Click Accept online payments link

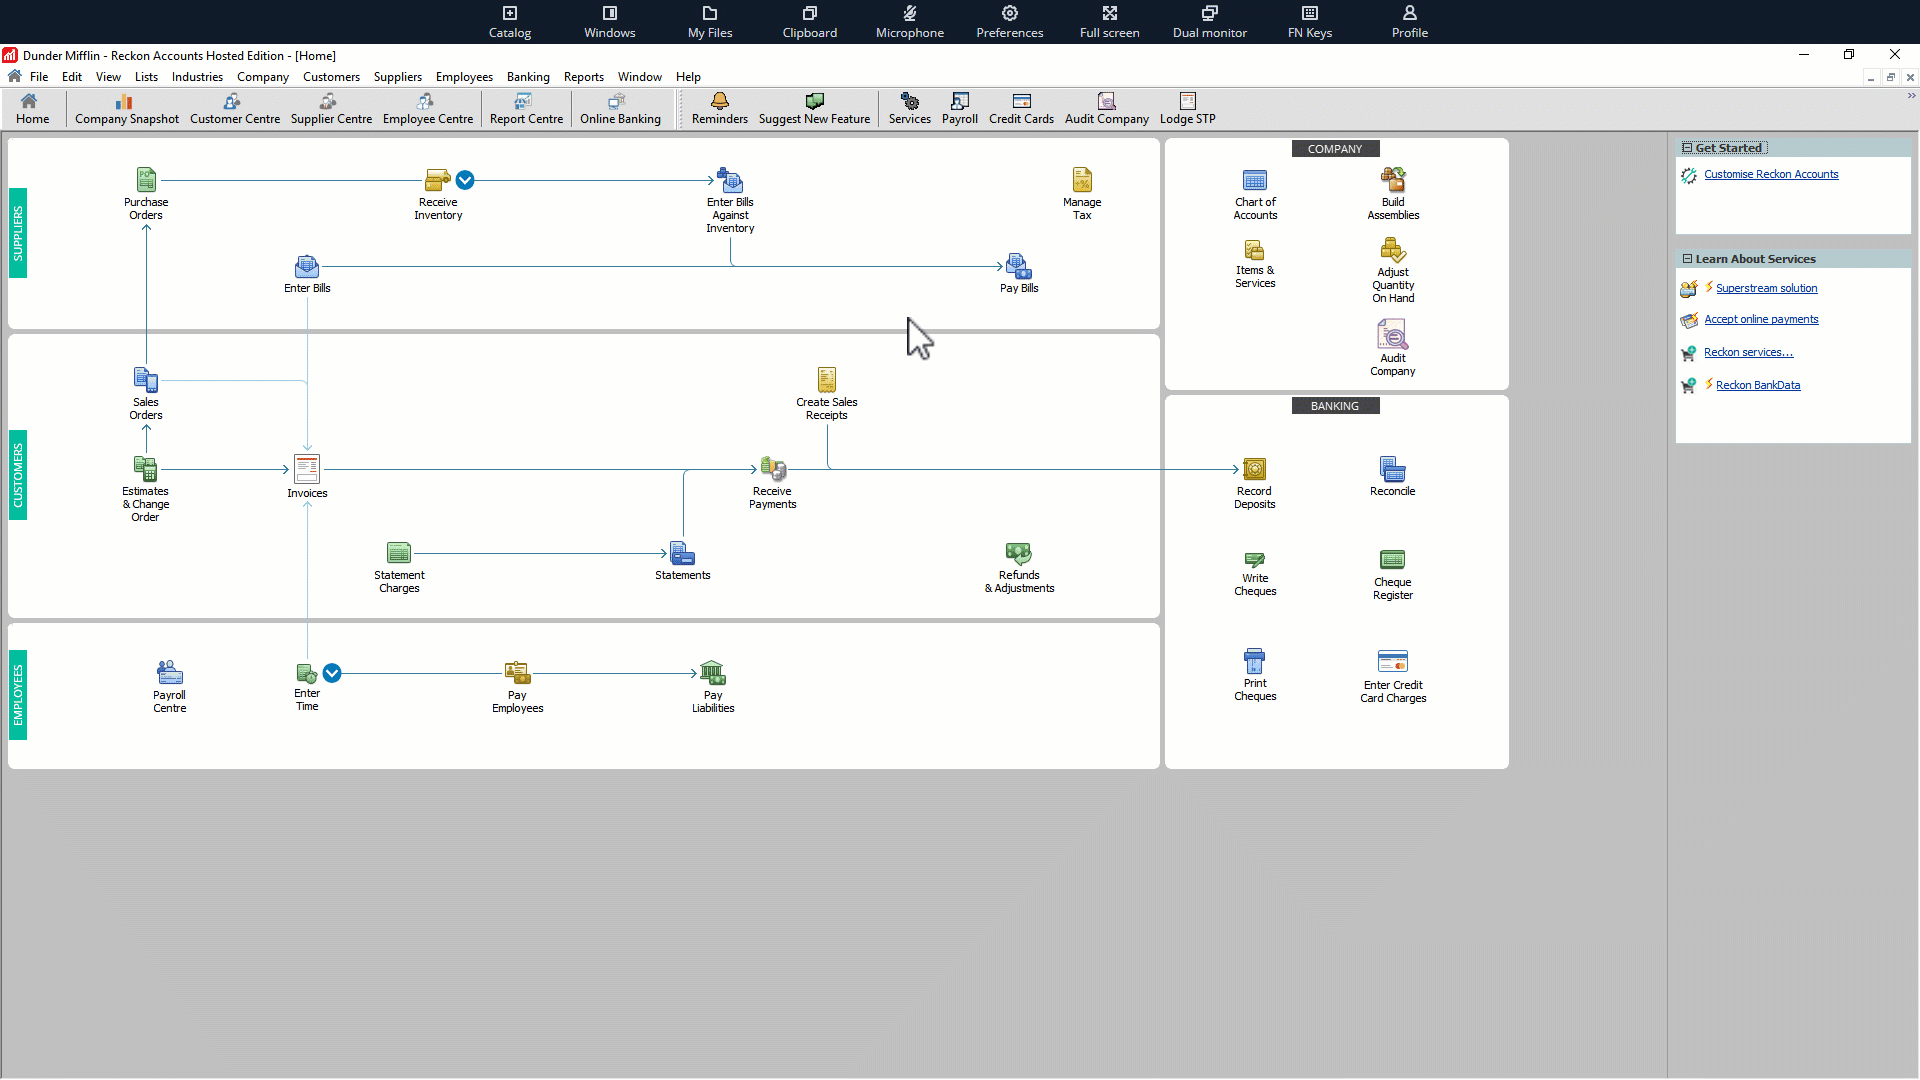point(1760,320)
